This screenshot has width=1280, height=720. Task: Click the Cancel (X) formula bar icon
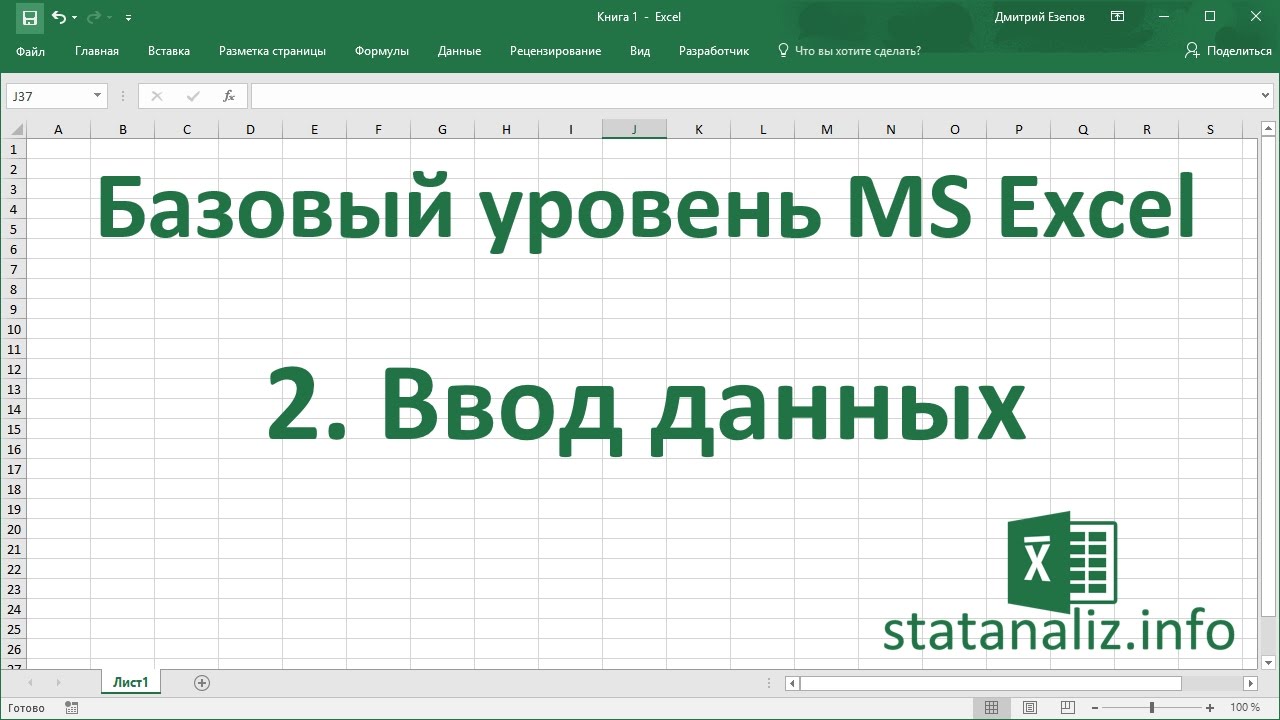pyautogui.click(x=157, y=96)
